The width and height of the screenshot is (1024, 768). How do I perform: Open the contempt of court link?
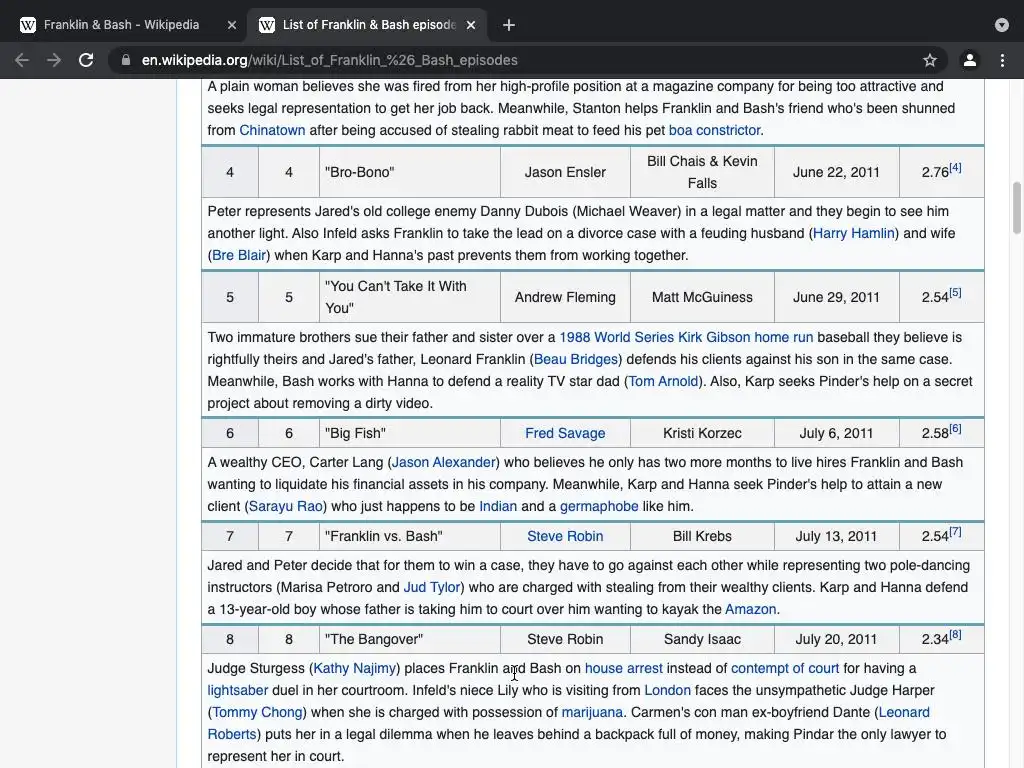(x=785, y=668)
